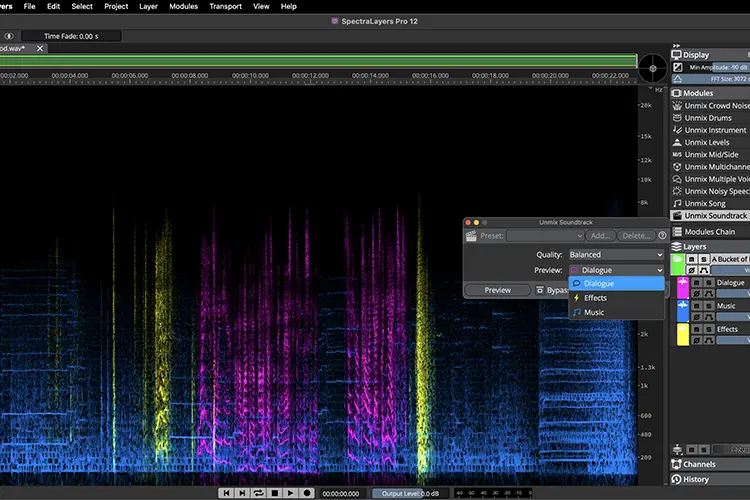Select the Unmix Soundtrack module

pos(710,216)
